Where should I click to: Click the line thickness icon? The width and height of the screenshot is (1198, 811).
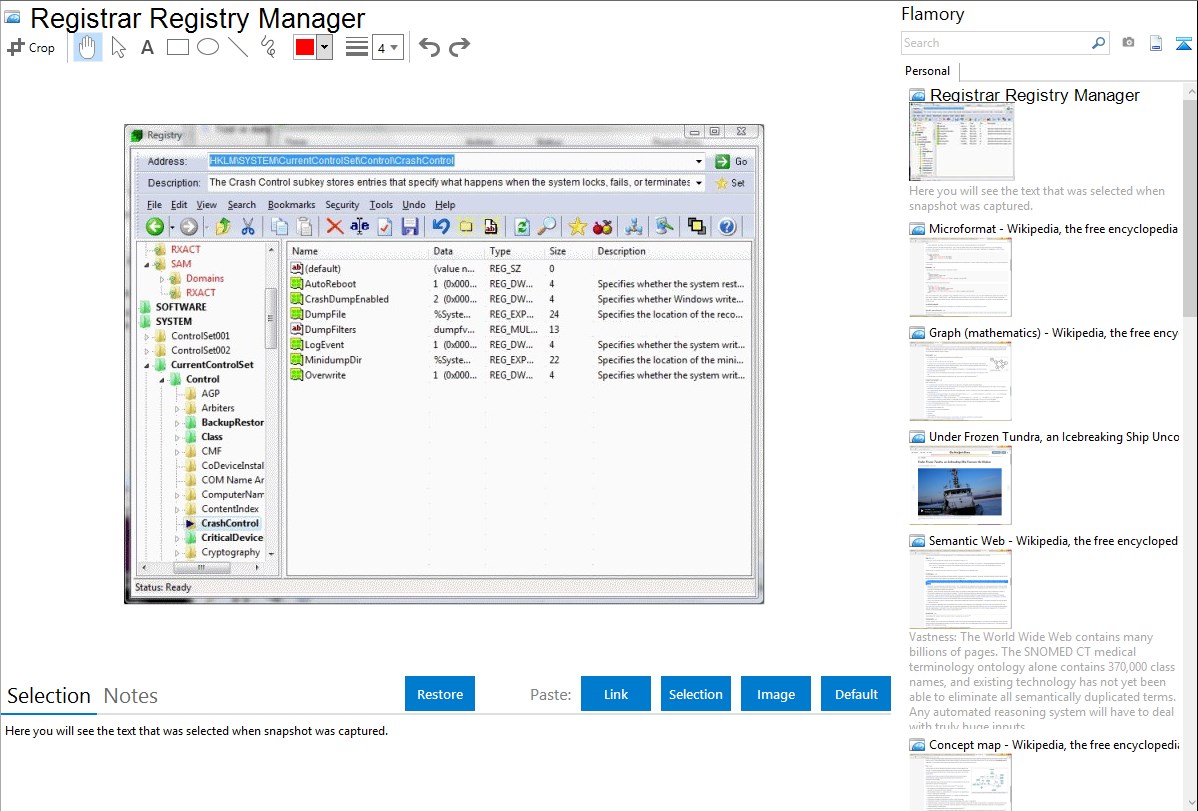point(357,47)
